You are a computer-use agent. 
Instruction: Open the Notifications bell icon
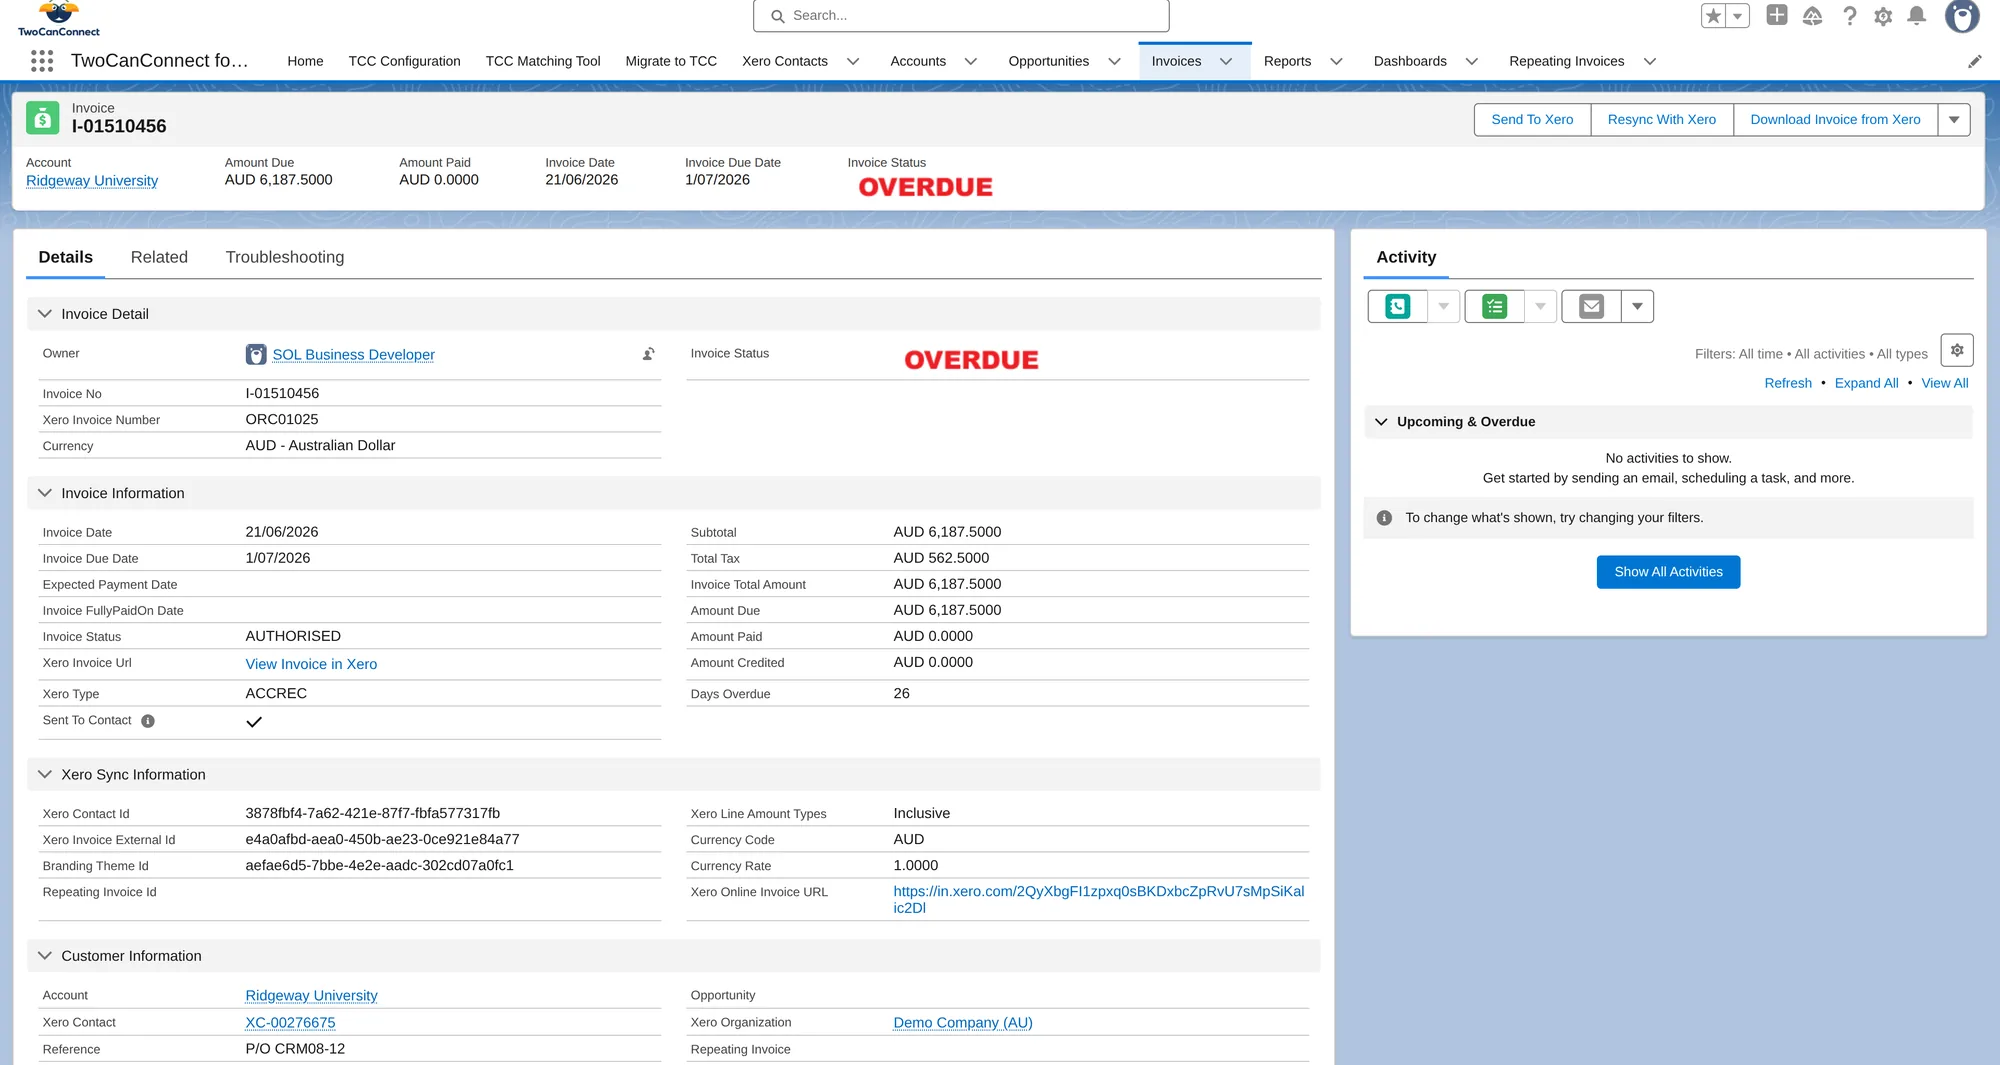(1917, 16)
